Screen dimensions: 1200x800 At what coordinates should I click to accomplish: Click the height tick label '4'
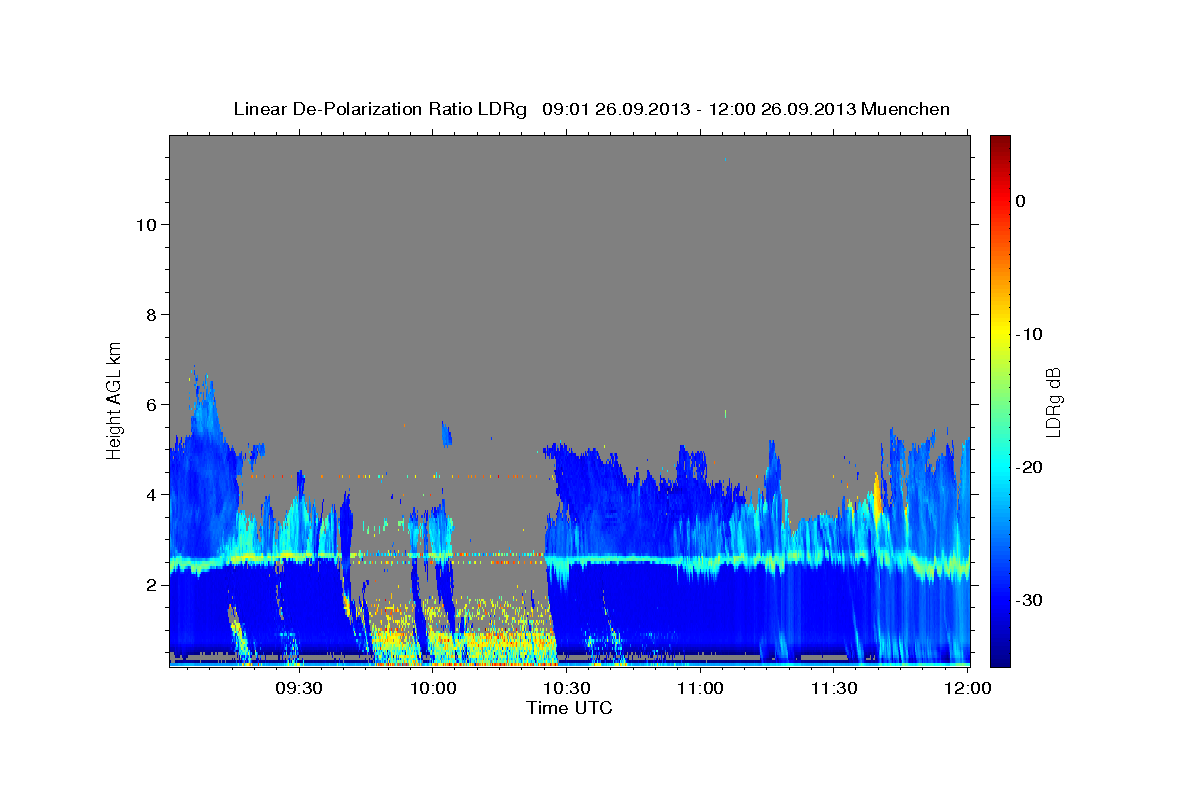point(149,494)
